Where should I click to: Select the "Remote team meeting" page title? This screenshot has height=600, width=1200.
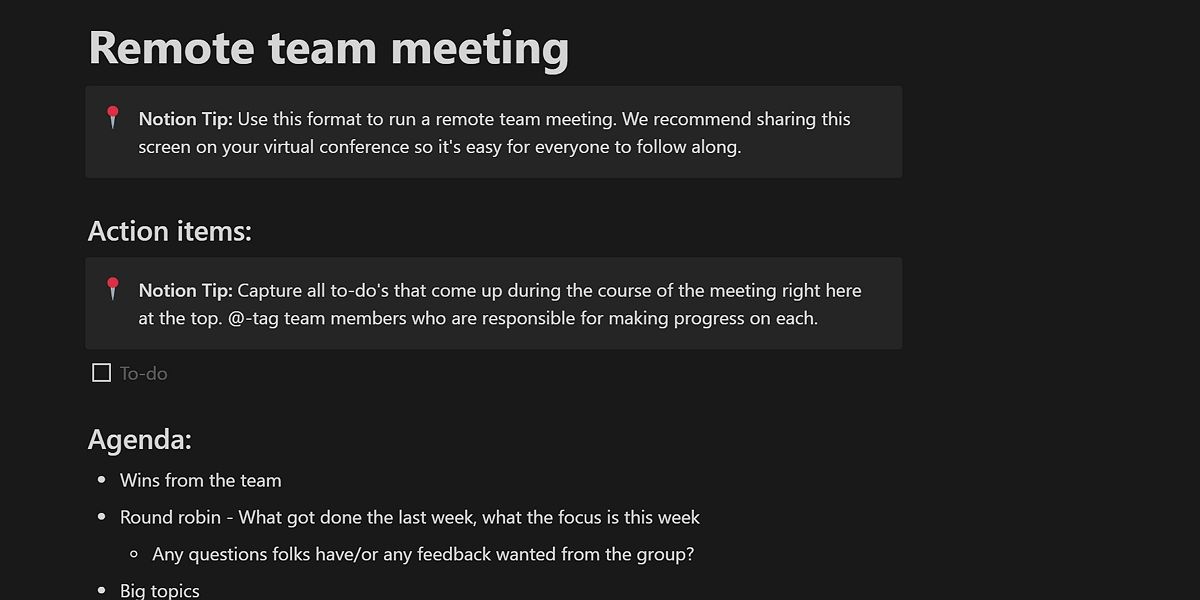[x=330, y=47]
